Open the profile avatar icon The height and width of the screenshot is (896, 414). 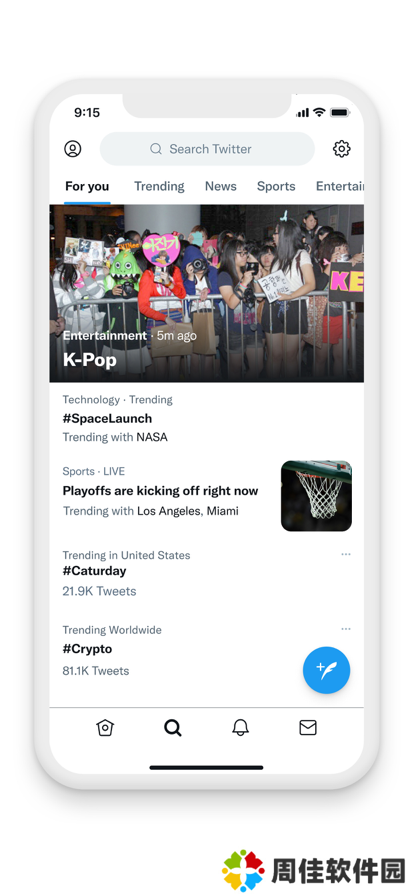click(x=73, y=149)
